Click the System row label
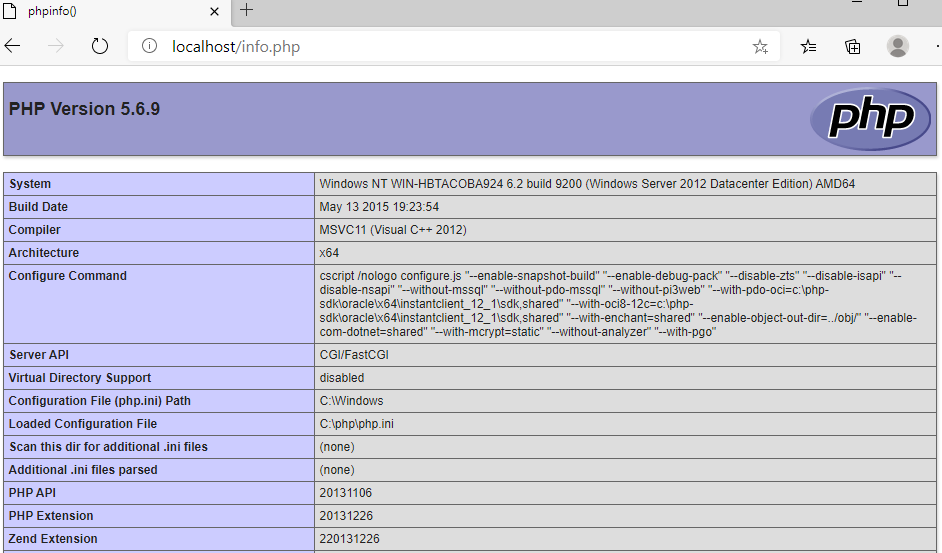Viewport: 942px width, 553px height. pyautogui.click(x=29, y=184)
